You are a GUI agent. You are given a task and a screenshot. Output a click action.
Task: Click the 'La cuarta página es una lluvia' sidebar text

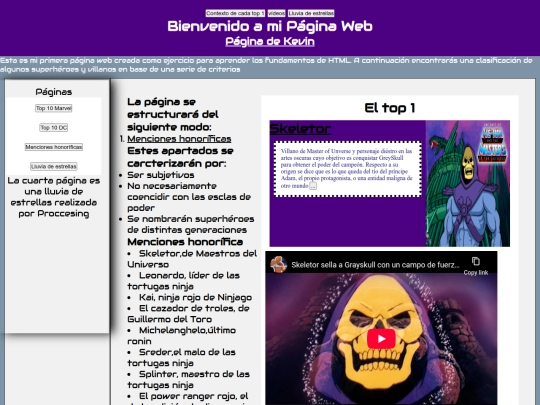pyautogui.click(x=54, y=197)
